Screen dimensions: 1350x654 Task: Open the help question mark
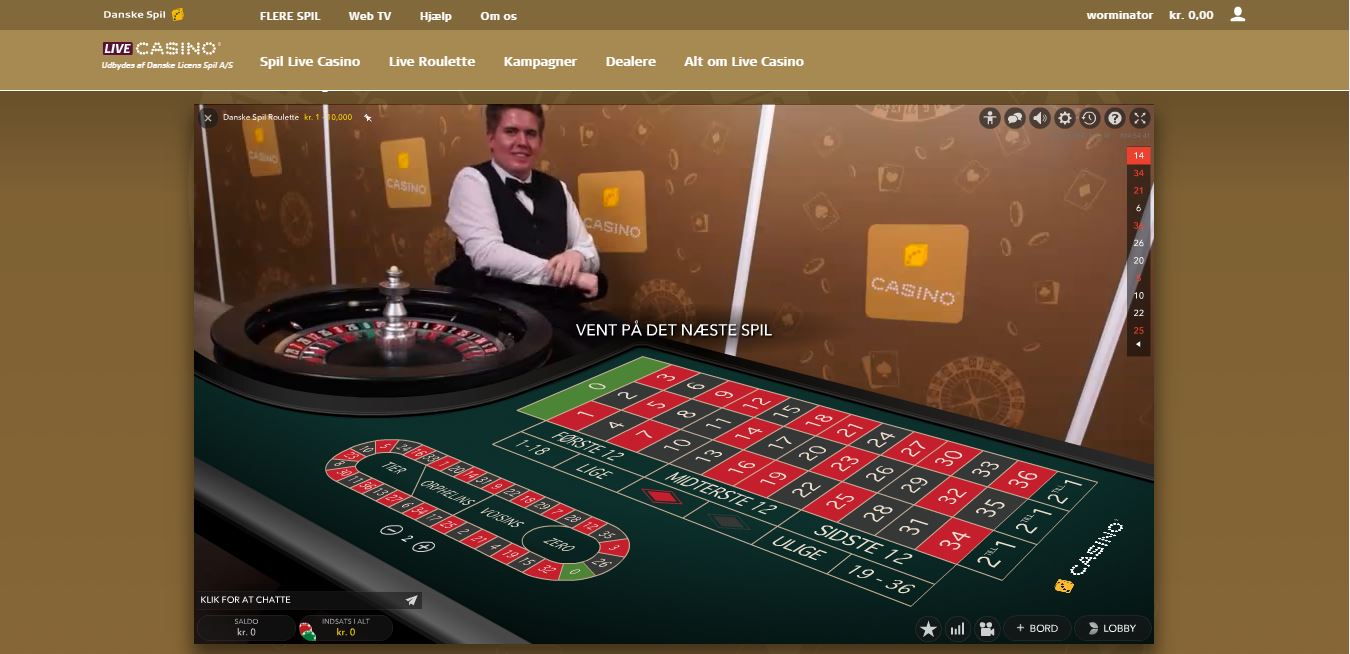point(1115,118)
